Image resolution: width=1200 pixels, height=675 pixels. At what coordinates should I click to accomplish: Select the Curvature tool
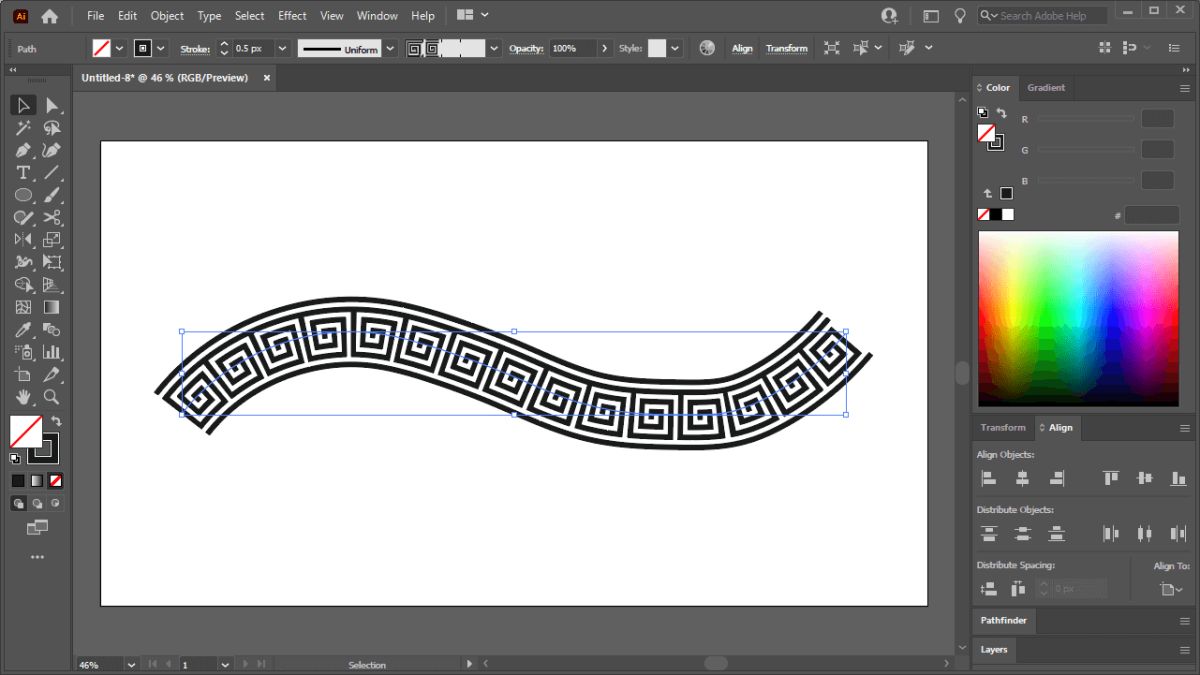(x=52, y=150)
